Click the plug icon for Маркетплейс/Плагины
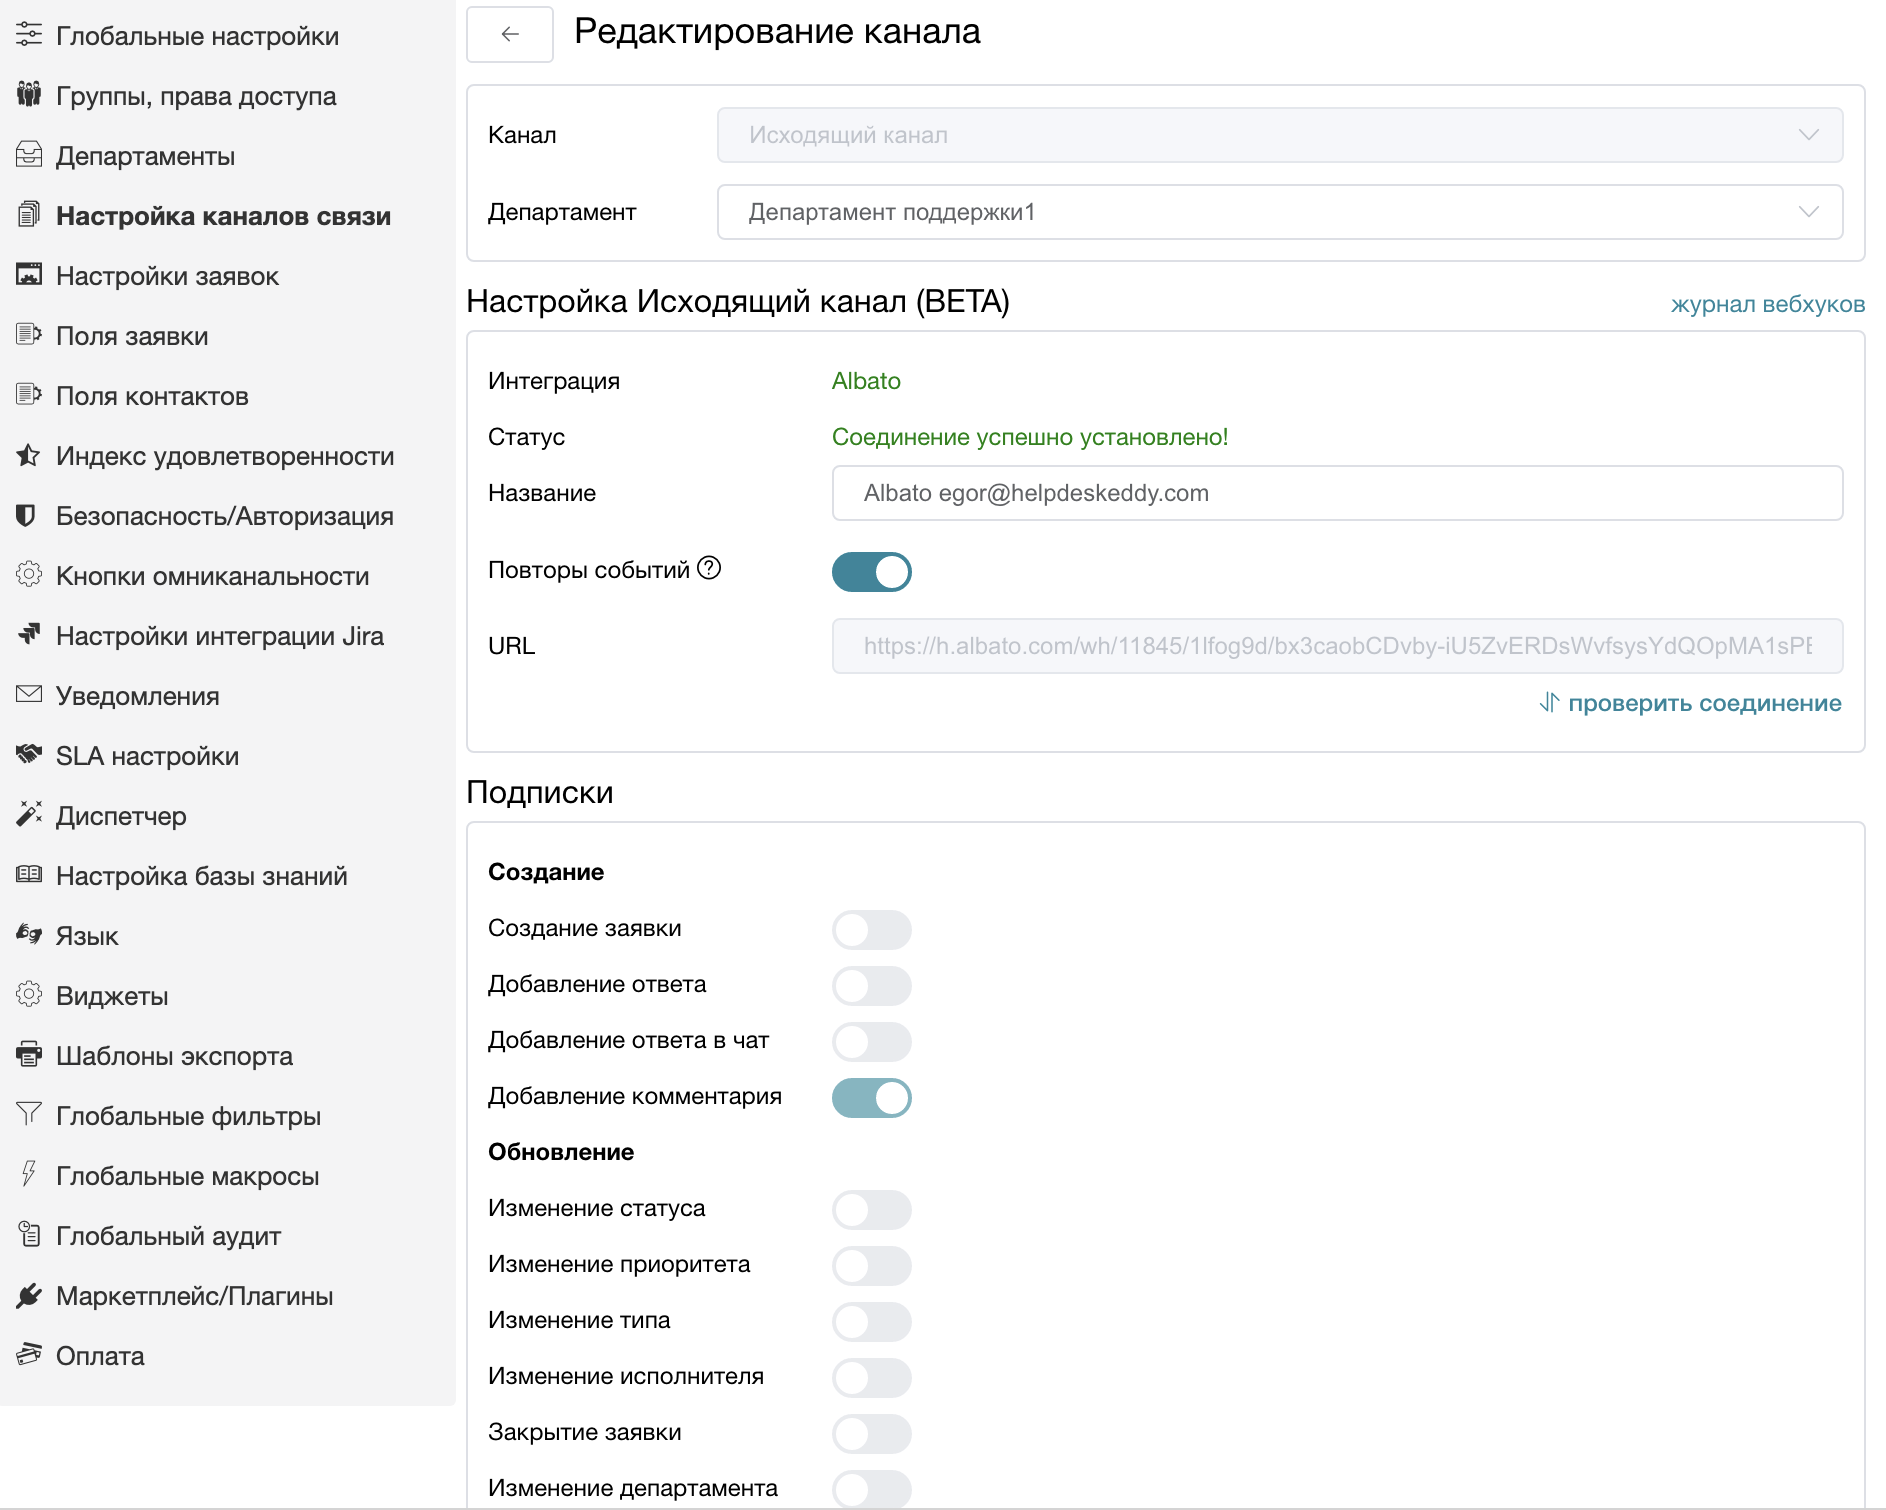Viewport: 1886px width, 1510px height. coord(29,1295)
